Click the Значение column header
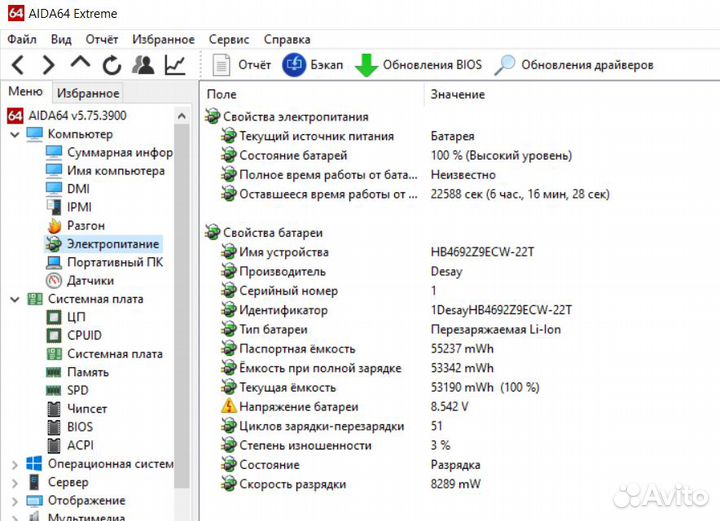 pyautogui.click(x=458, y=94)
